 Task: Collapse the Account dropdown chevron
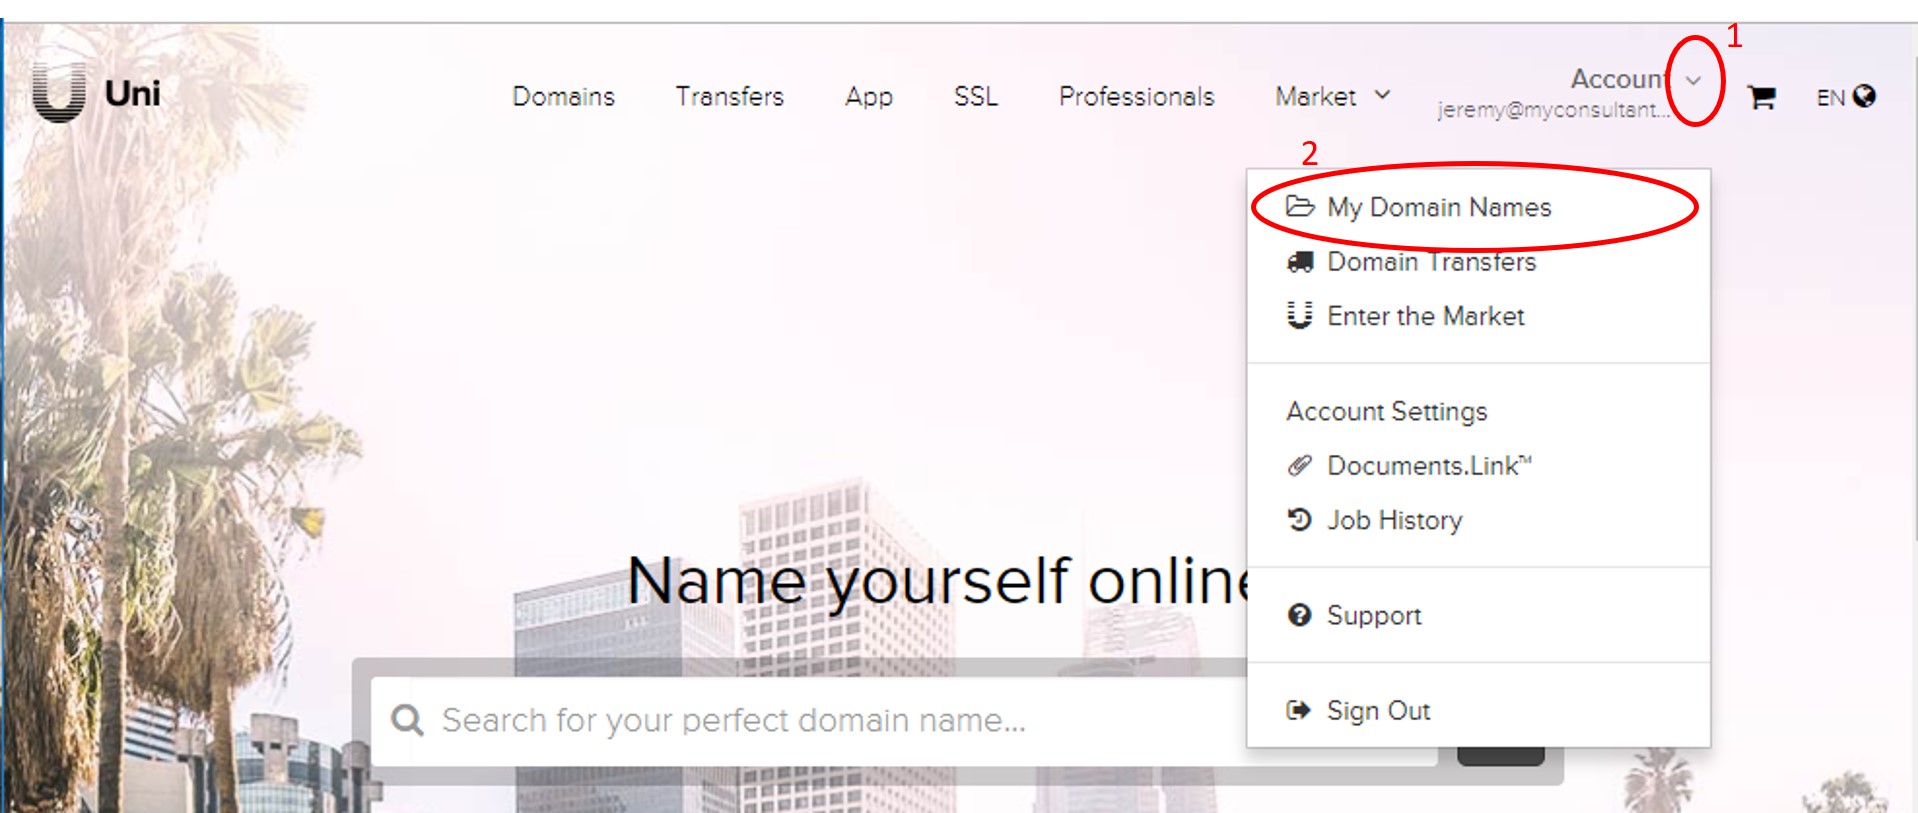point(1693,80)
